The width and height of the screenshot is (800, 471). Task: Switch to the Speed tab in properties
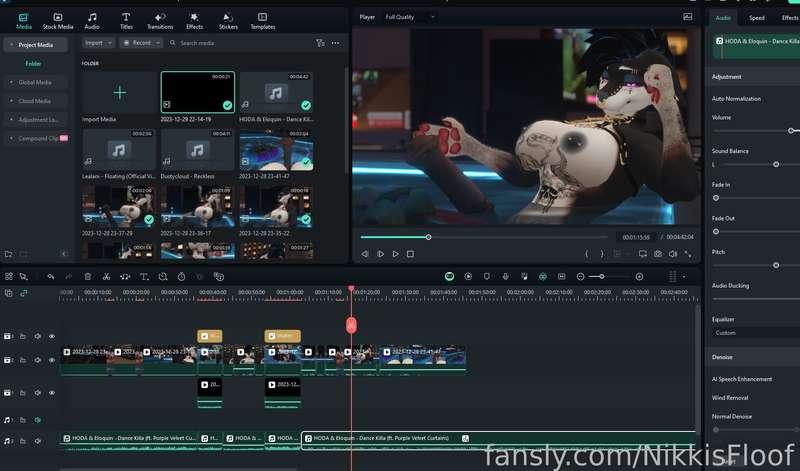757,18
